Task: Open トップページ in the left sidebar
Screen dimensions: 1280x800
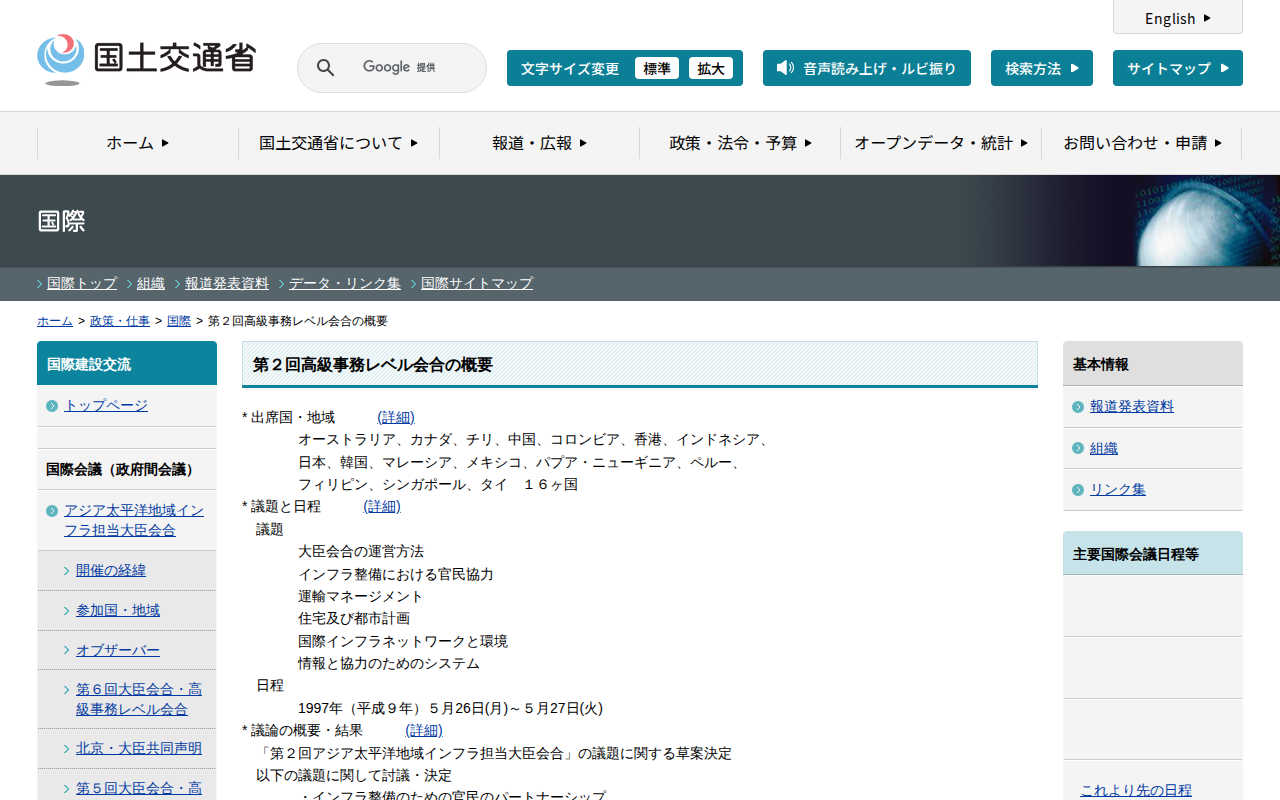Action: 106,405
